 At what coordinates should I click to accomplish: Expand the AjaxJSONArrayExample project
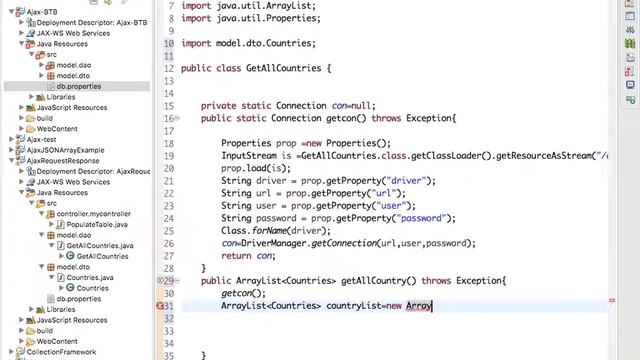coord(11,150)
